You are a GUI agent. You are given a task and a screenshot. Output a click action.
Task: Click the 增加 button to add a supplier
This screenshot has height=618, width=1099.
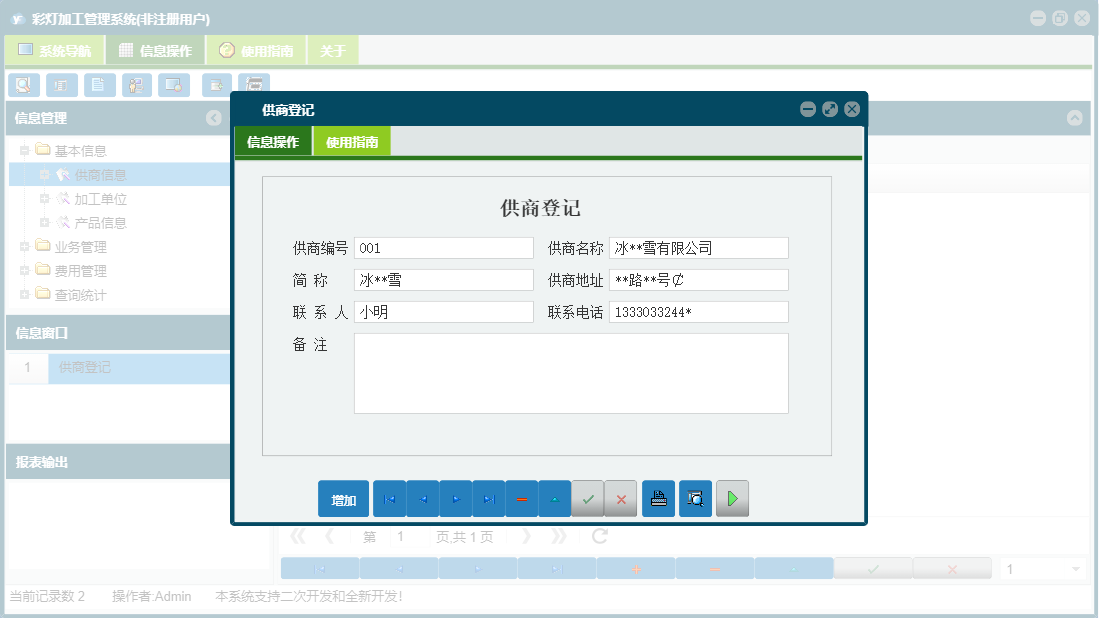343,498
